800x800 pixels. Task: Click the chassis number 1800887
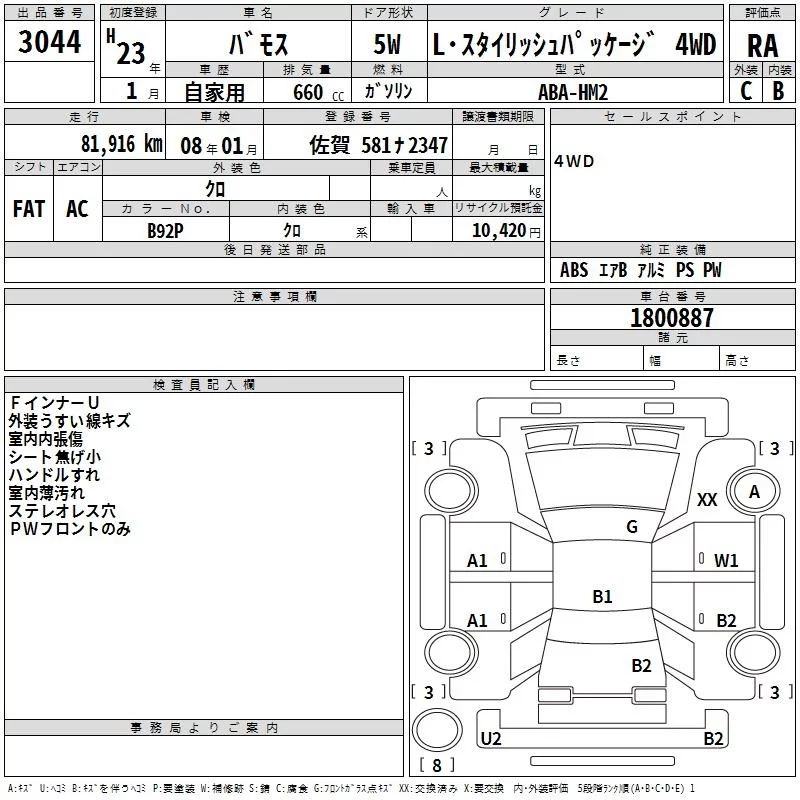671,318
